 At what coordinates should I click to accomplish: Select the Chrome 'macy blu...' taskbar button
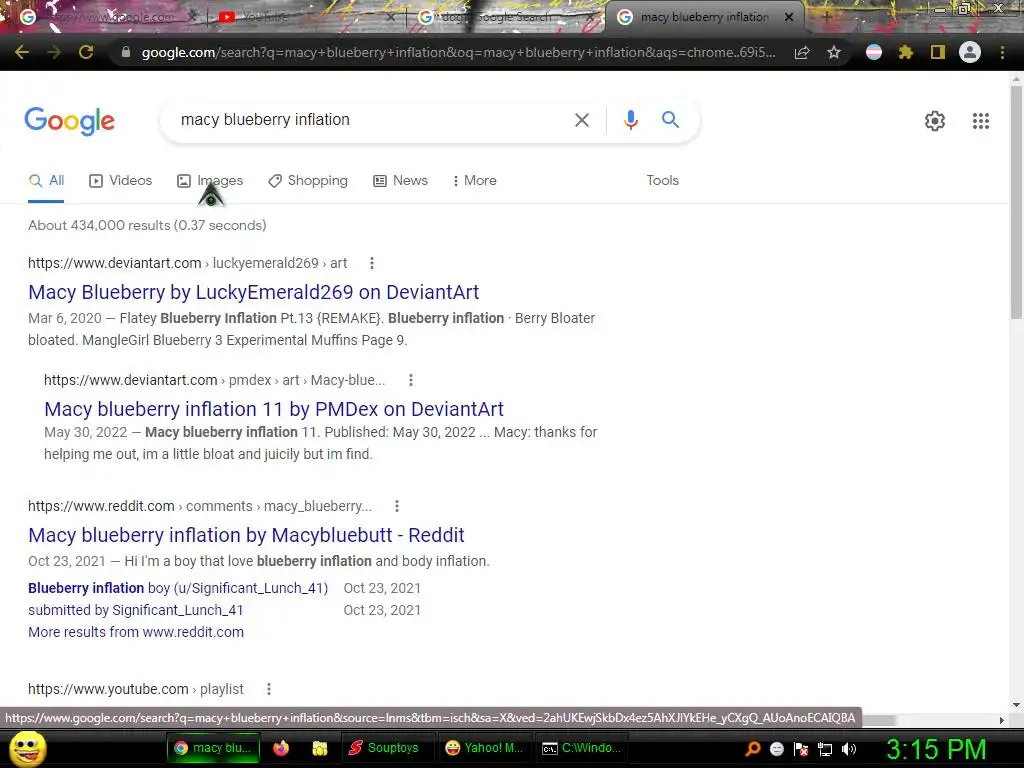click(x=214, y=748)
